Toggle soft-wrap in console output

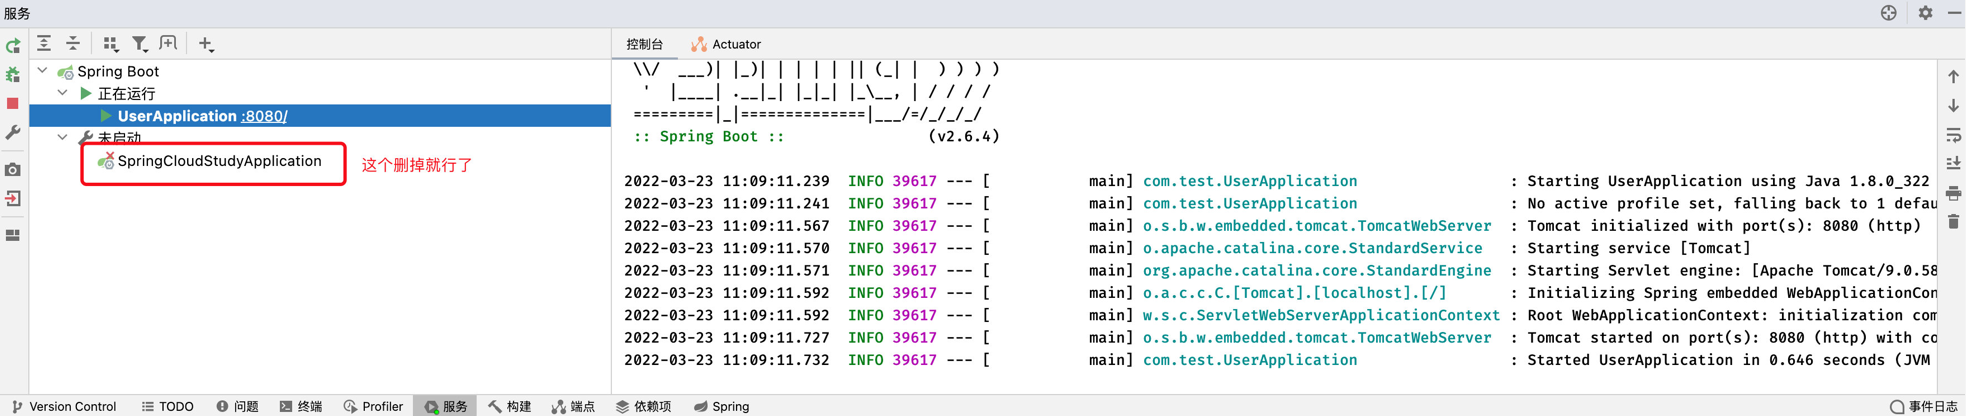click(x=1953, y=134)
